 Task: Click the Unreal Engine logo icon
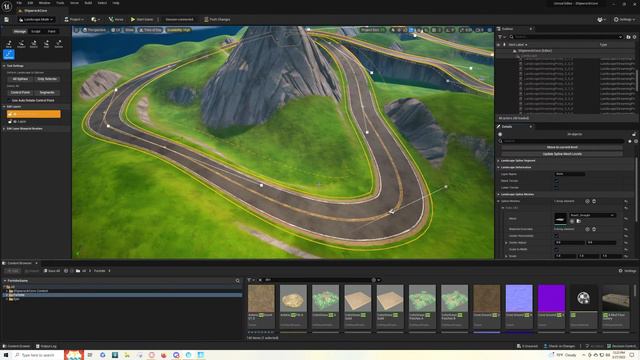click(7, 7)
